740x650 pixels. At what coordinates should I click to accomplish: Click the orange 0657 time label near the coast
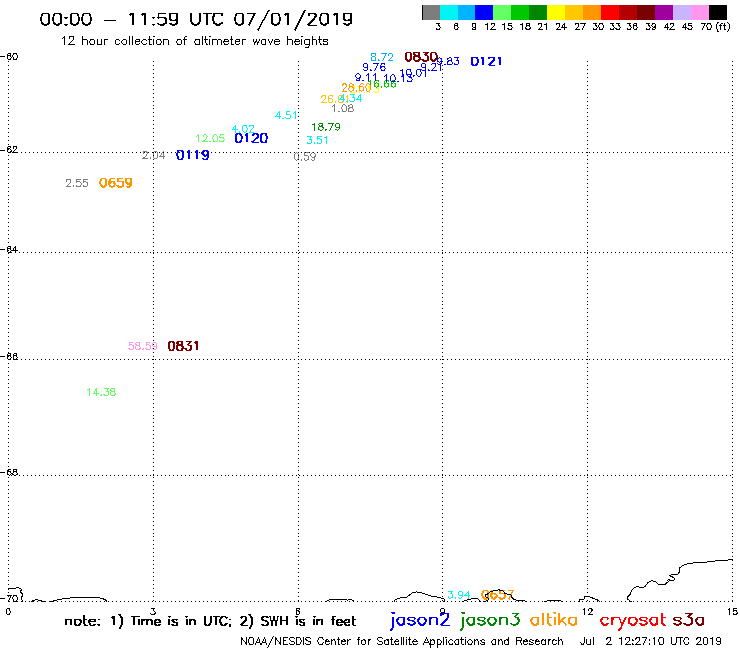point(497,595)
